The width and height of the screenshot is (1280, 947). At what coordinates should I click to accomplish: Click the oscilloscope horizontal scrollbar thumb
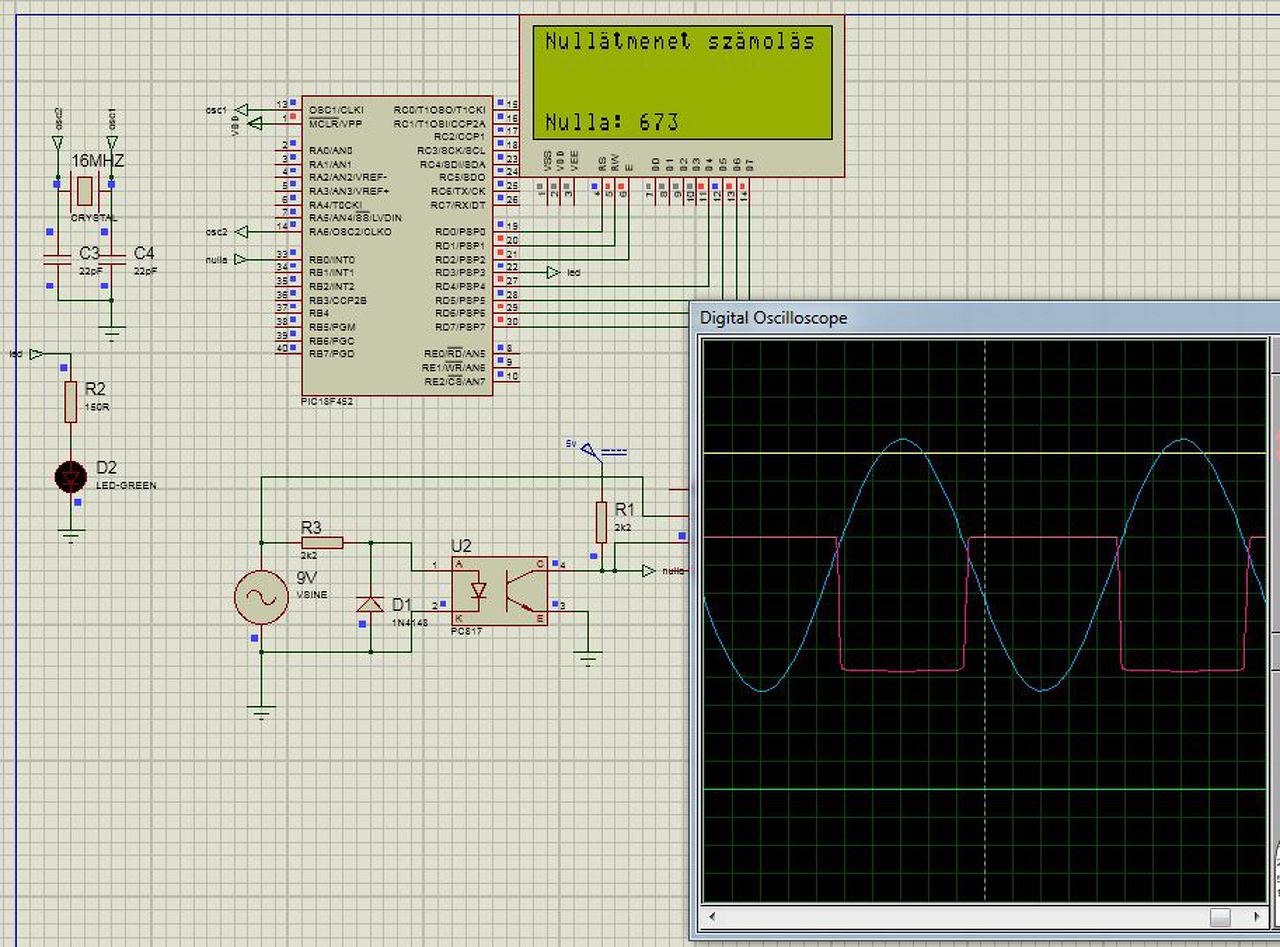tap(1220, 916)
